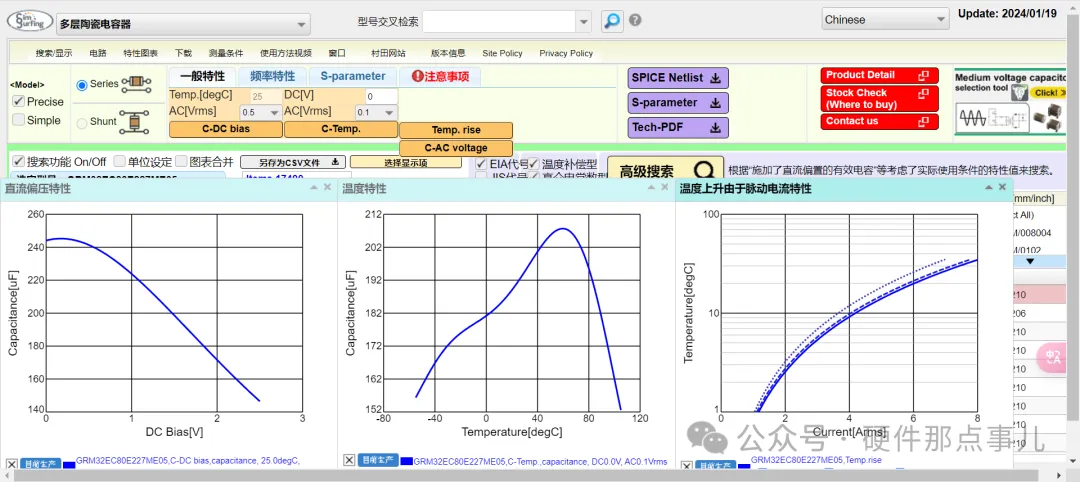Click the magnifier search icon button
Viewport: 1080px width, 482px height.
coord(611,21)
